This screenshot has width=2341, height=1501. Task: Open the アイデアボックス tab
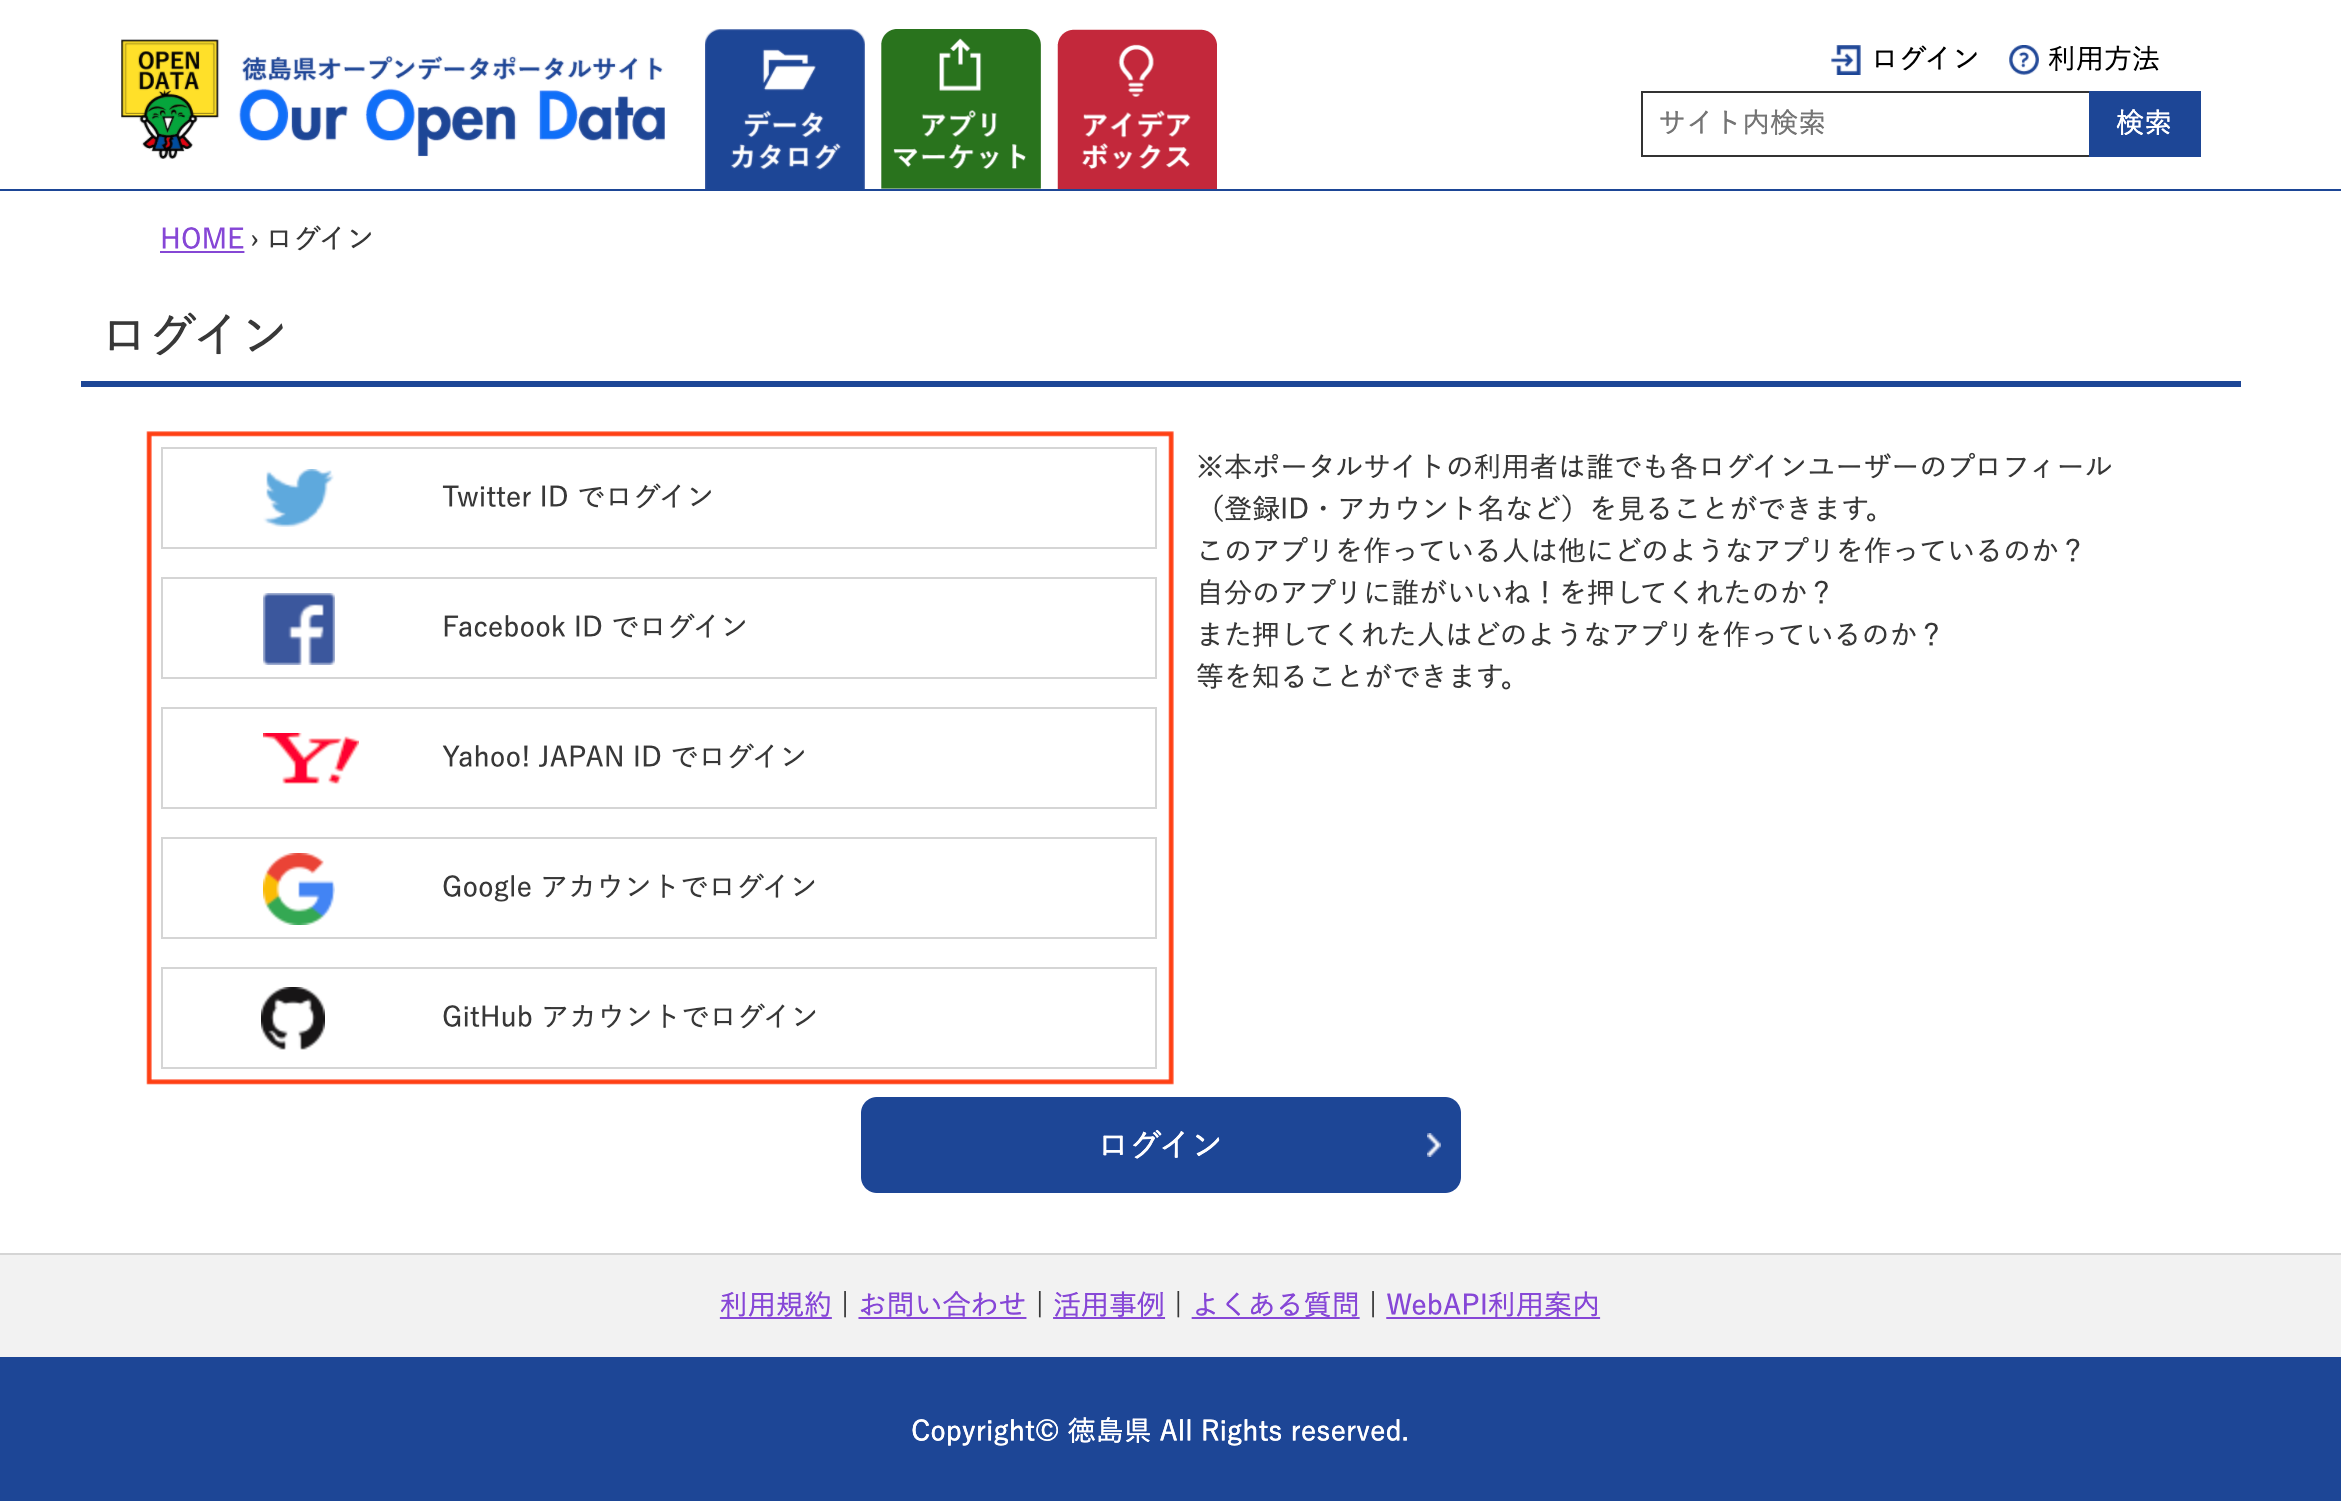1137,109
